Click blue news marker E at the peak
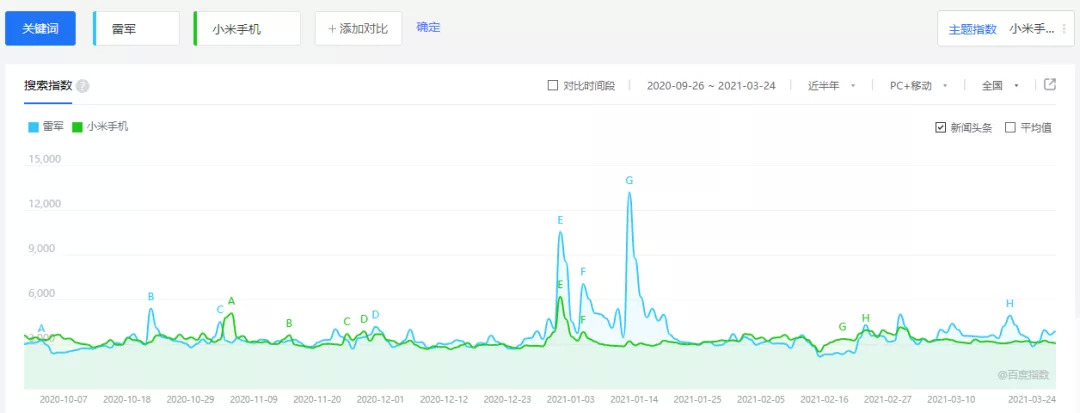The height and width of the screenshot is (413, 1080). (561, 220)
